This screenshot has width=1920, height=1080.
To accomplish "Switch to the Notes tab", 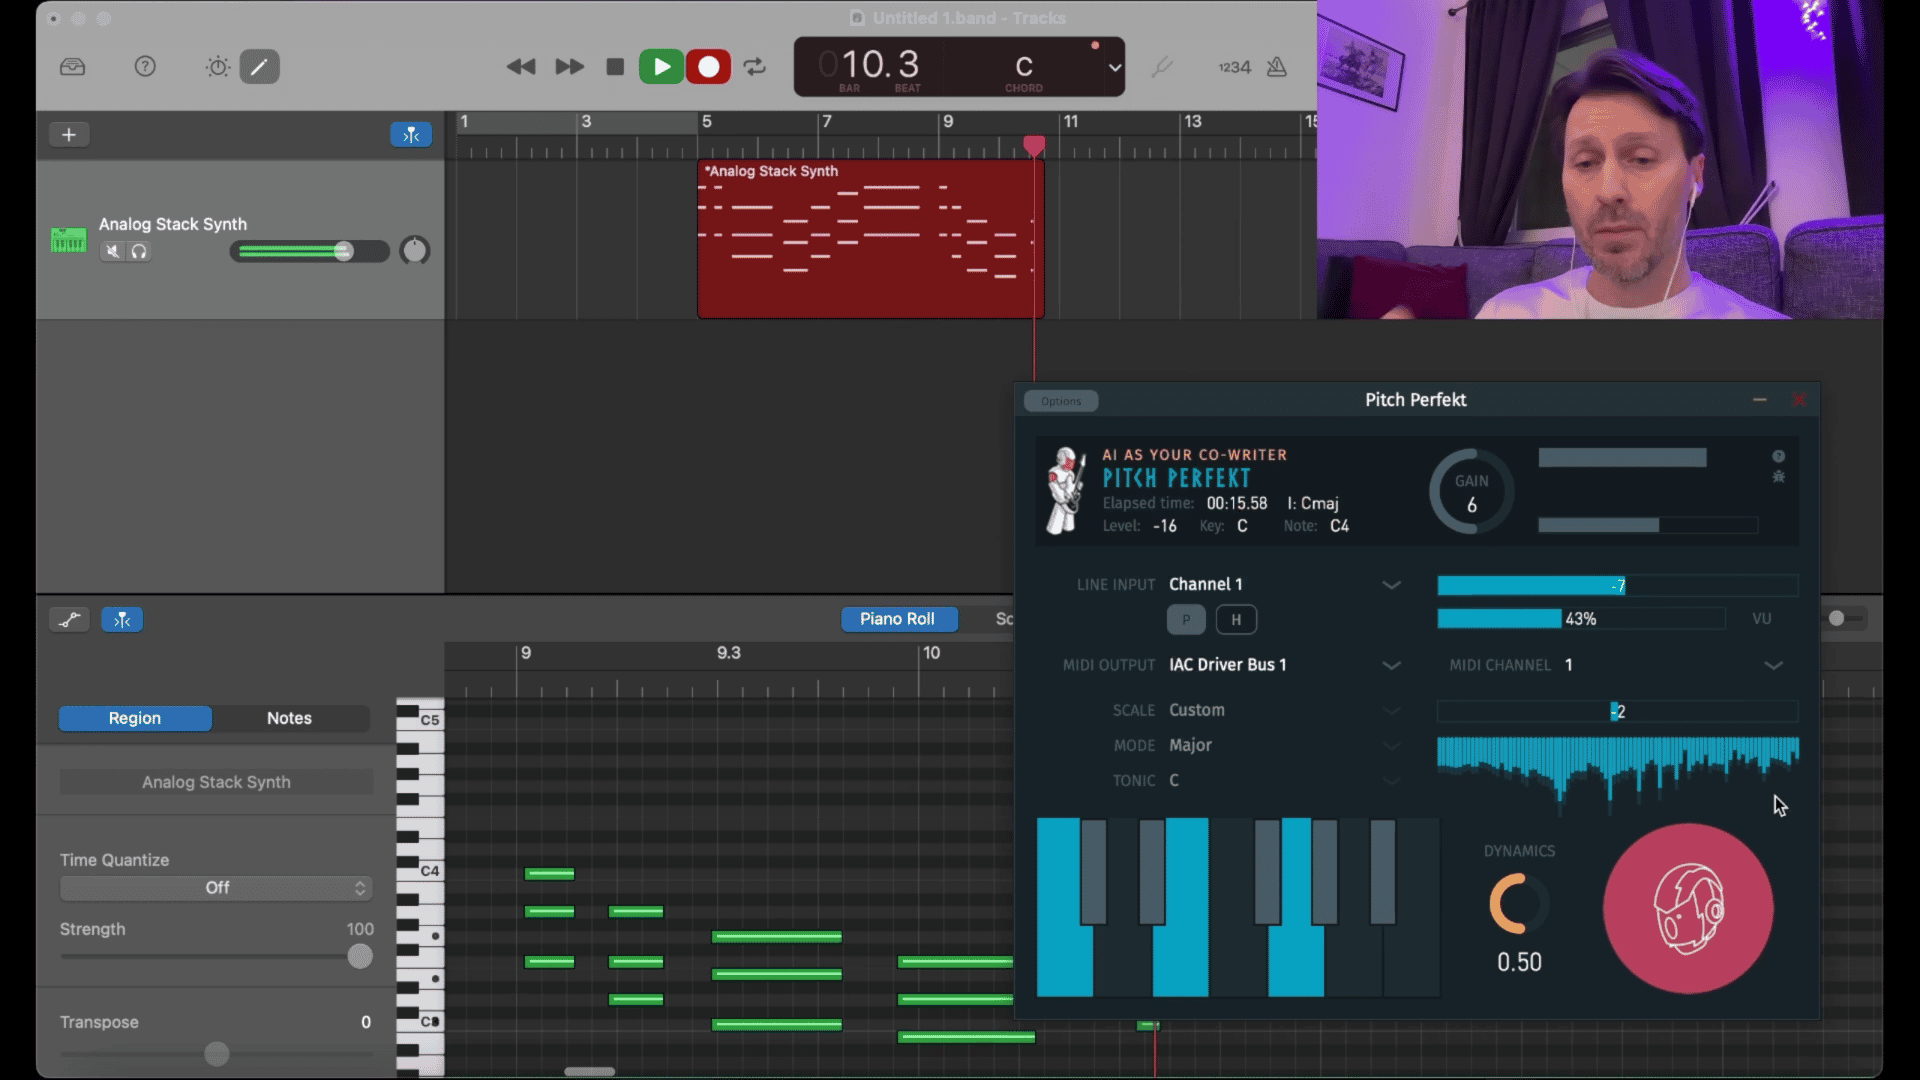I will click(x=289, y=718).
